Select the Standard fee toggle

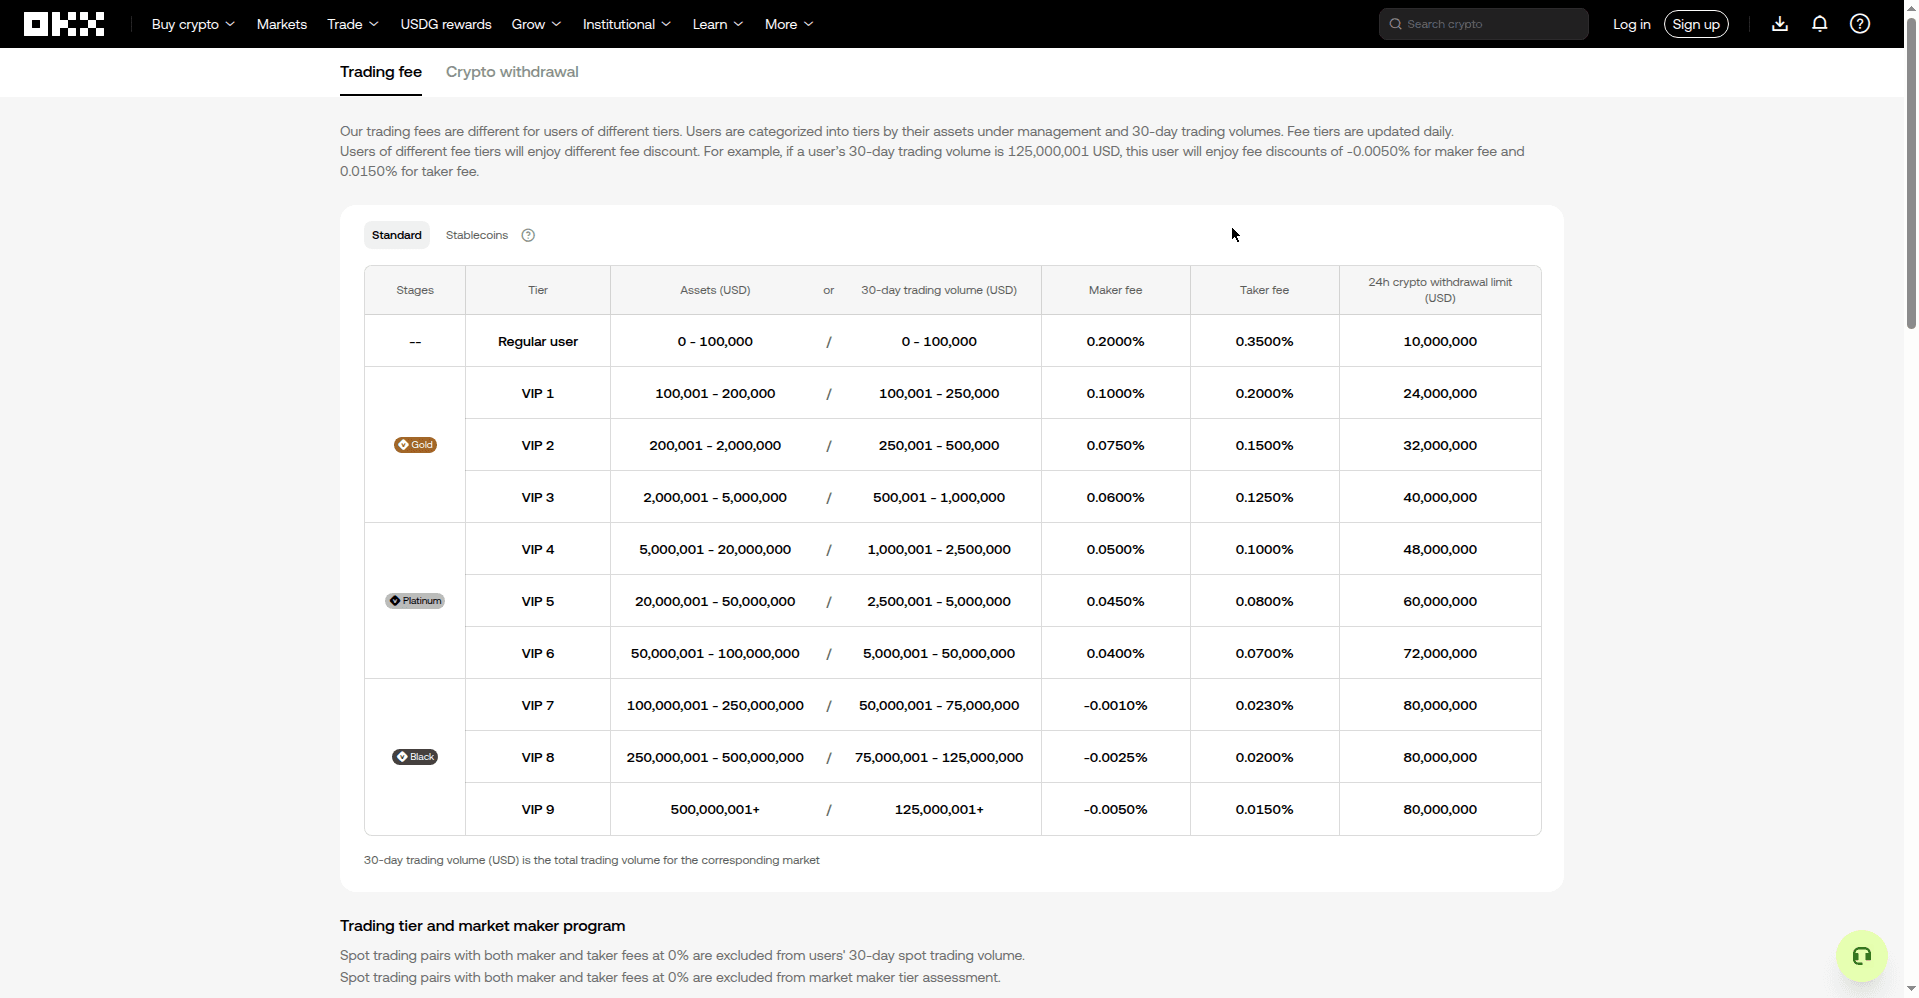[x=397, y=235]
